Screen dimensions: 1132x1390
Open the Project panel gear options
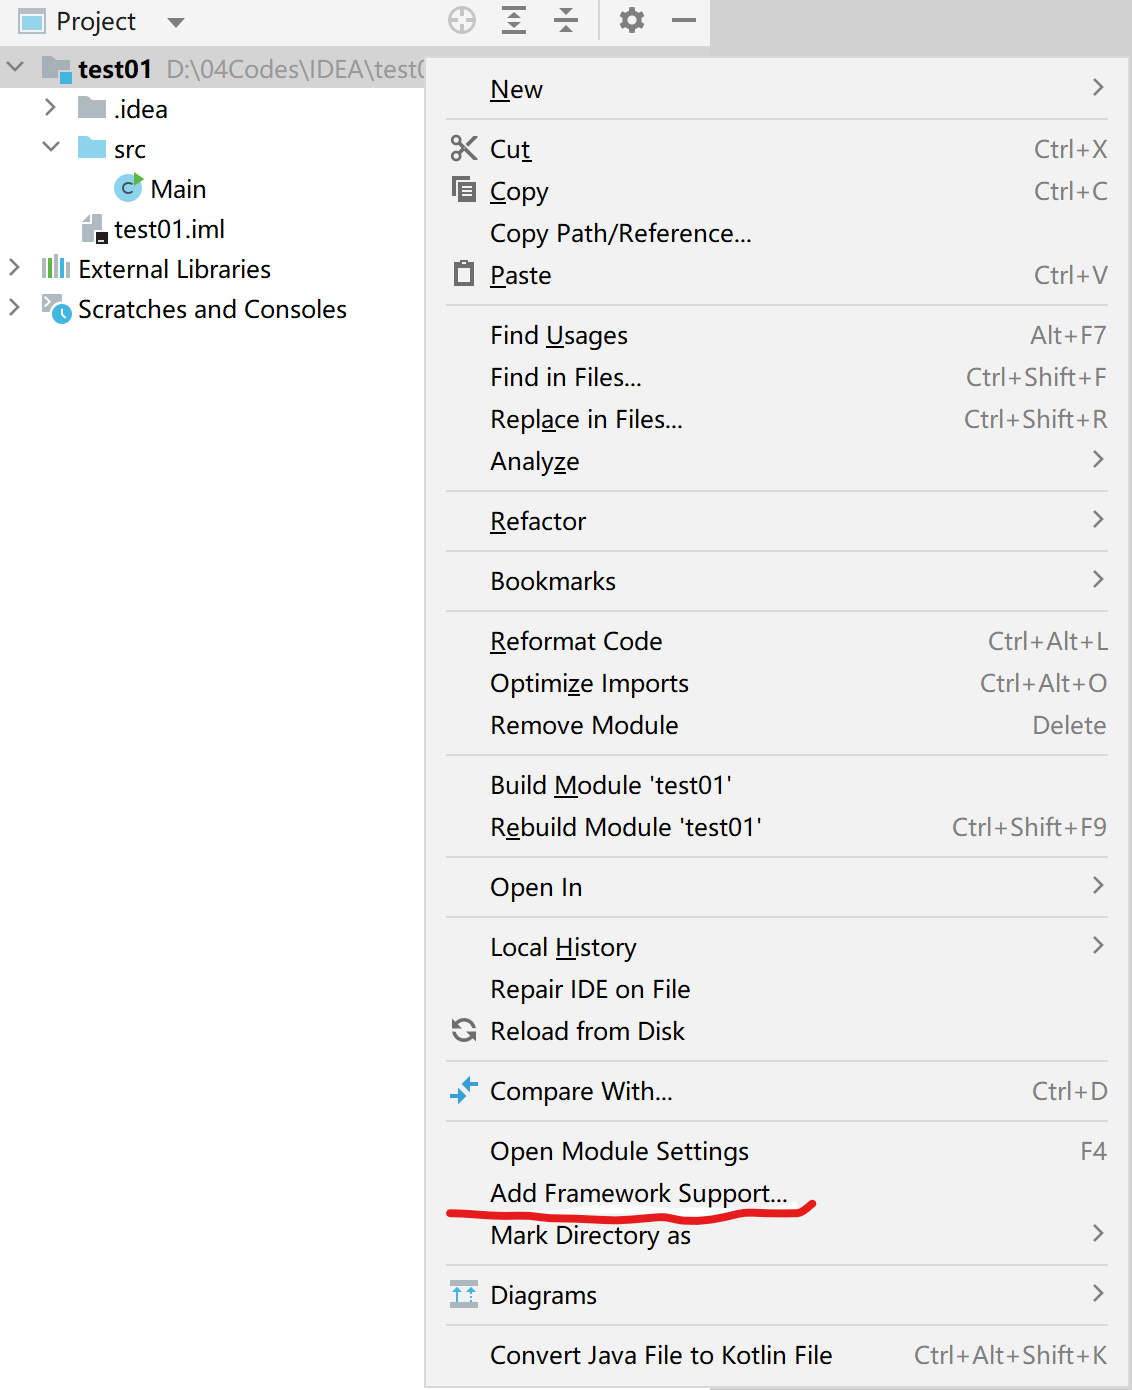coord(632,20)
